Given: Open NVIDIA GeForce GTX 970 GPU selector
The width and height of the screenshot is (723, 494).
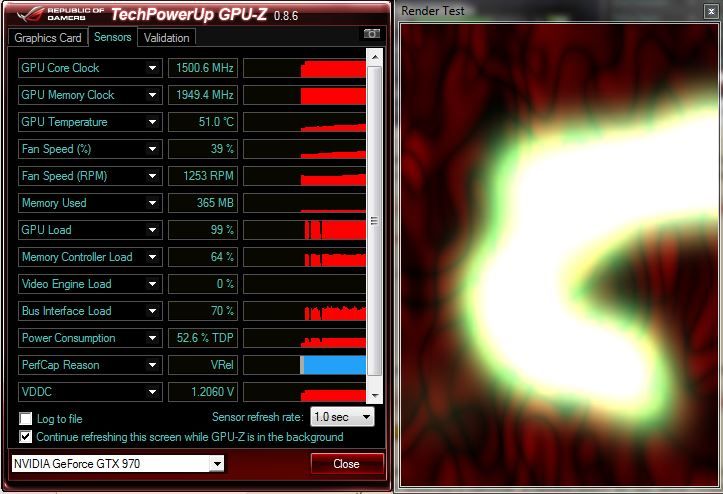Looking at the screenshot, I should point(118,464).
